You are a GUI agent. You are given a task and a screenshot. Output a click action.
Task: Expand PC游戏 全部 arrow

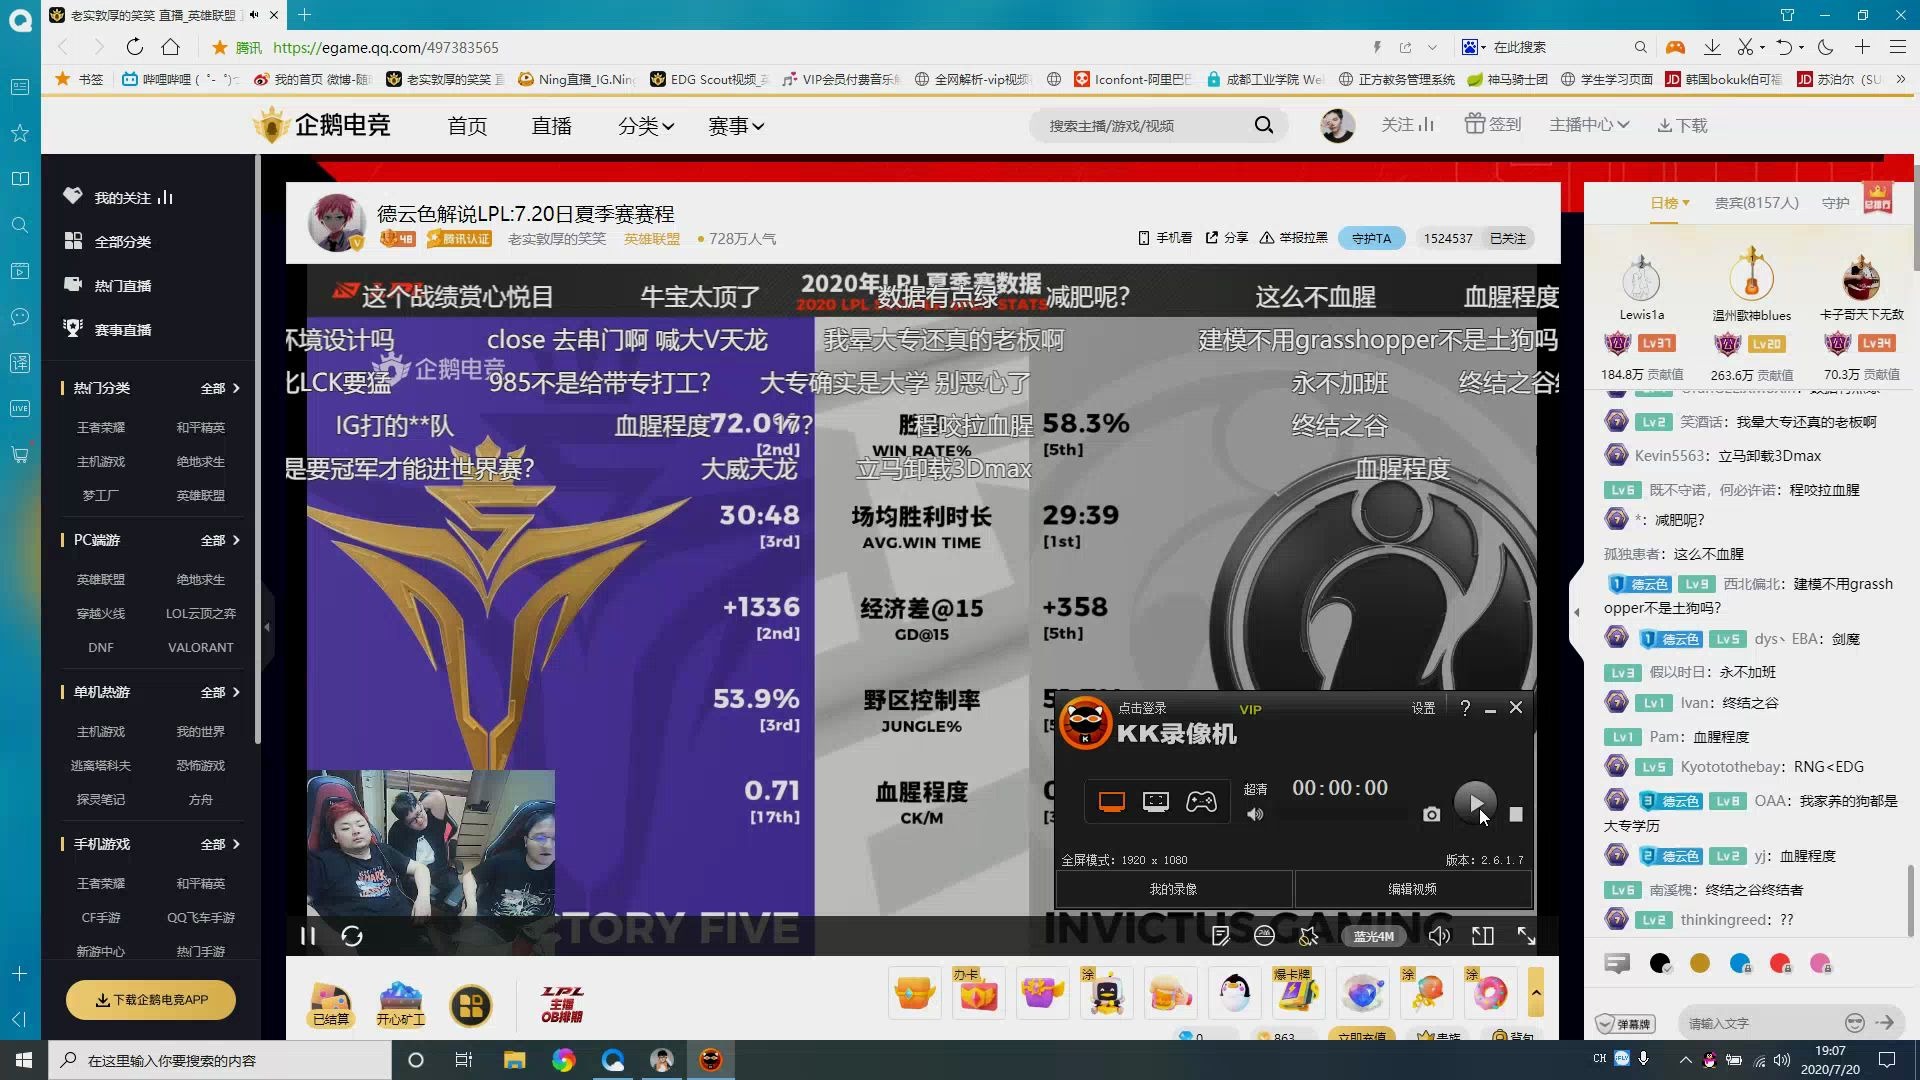(221, 540)
